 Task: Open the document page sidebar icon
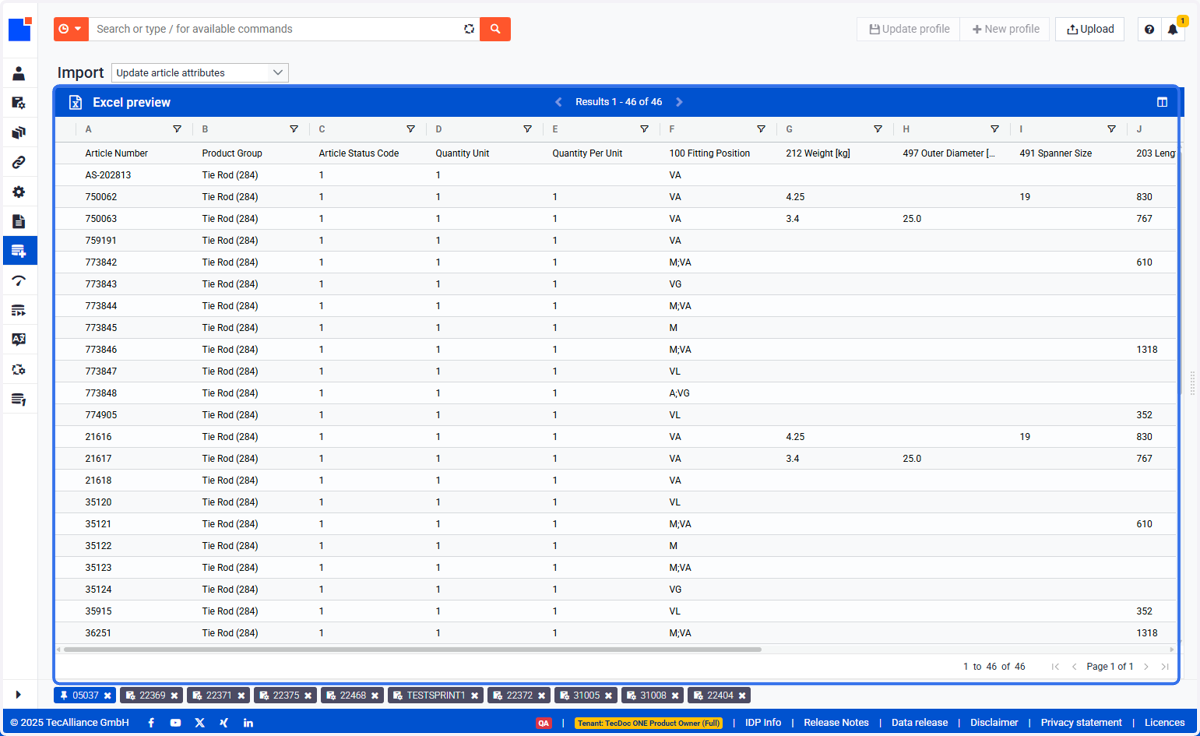[18, 221]
